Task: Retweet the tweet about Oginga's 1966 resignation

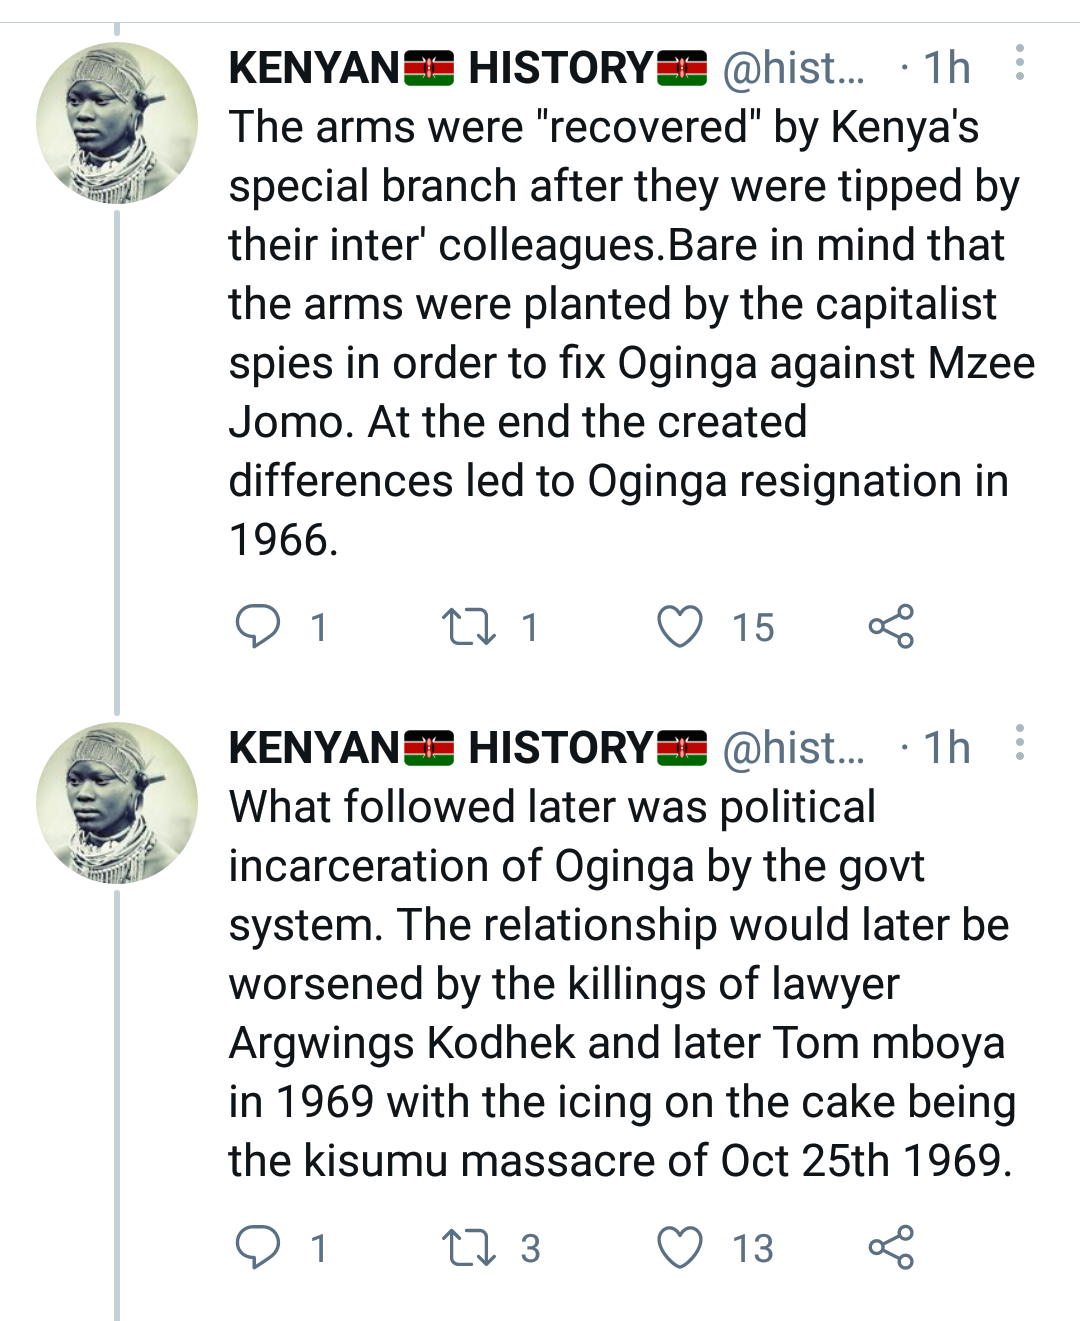Action: point(469,627)
